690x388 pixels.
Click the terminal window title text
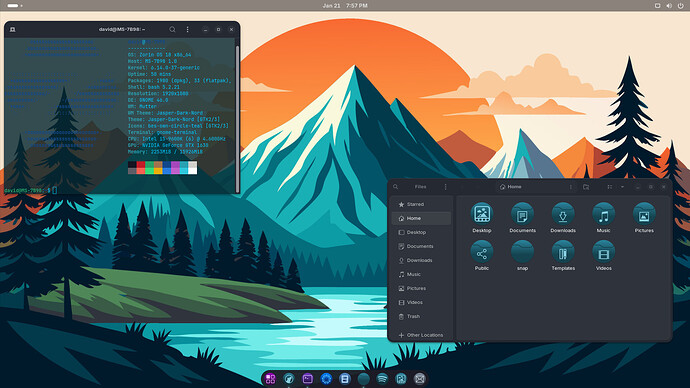point(122,29)
